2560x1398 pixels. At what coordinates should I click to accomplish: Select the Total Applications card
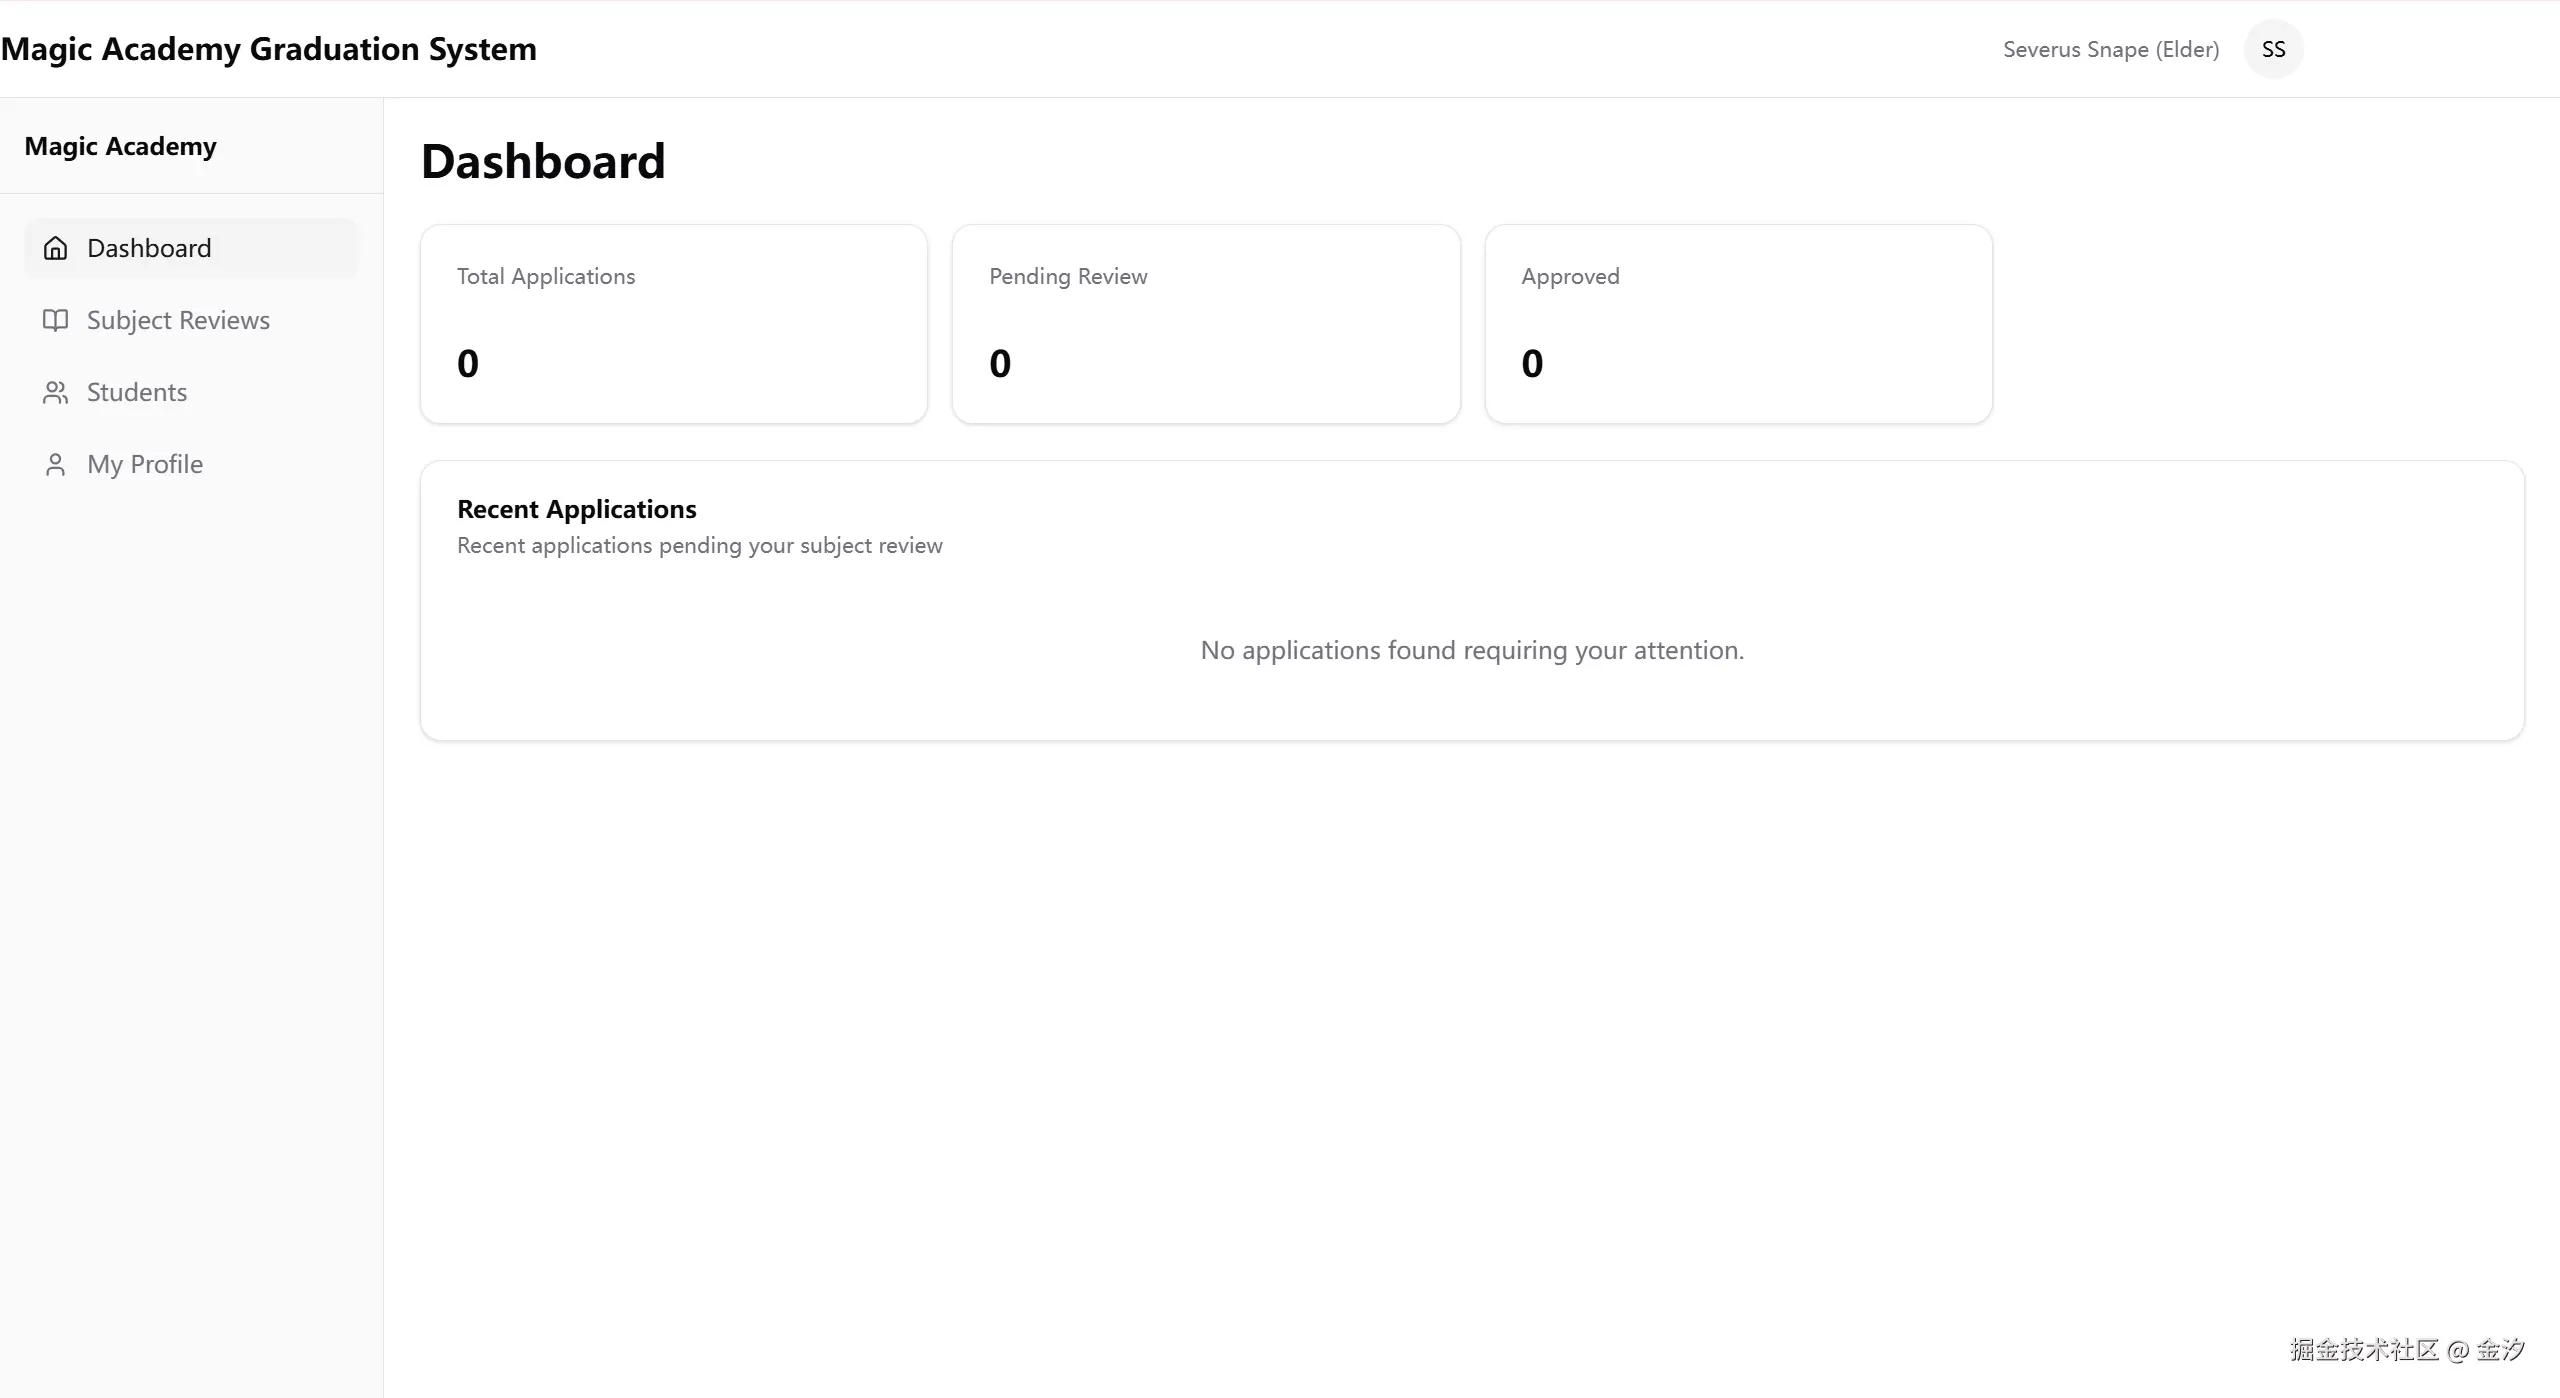673,323
